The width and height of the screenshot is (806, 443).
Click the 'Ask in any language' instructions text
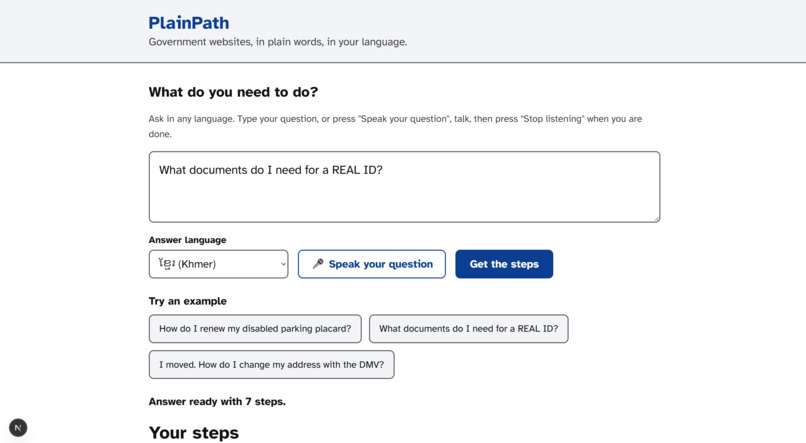(x=395, y=126)
